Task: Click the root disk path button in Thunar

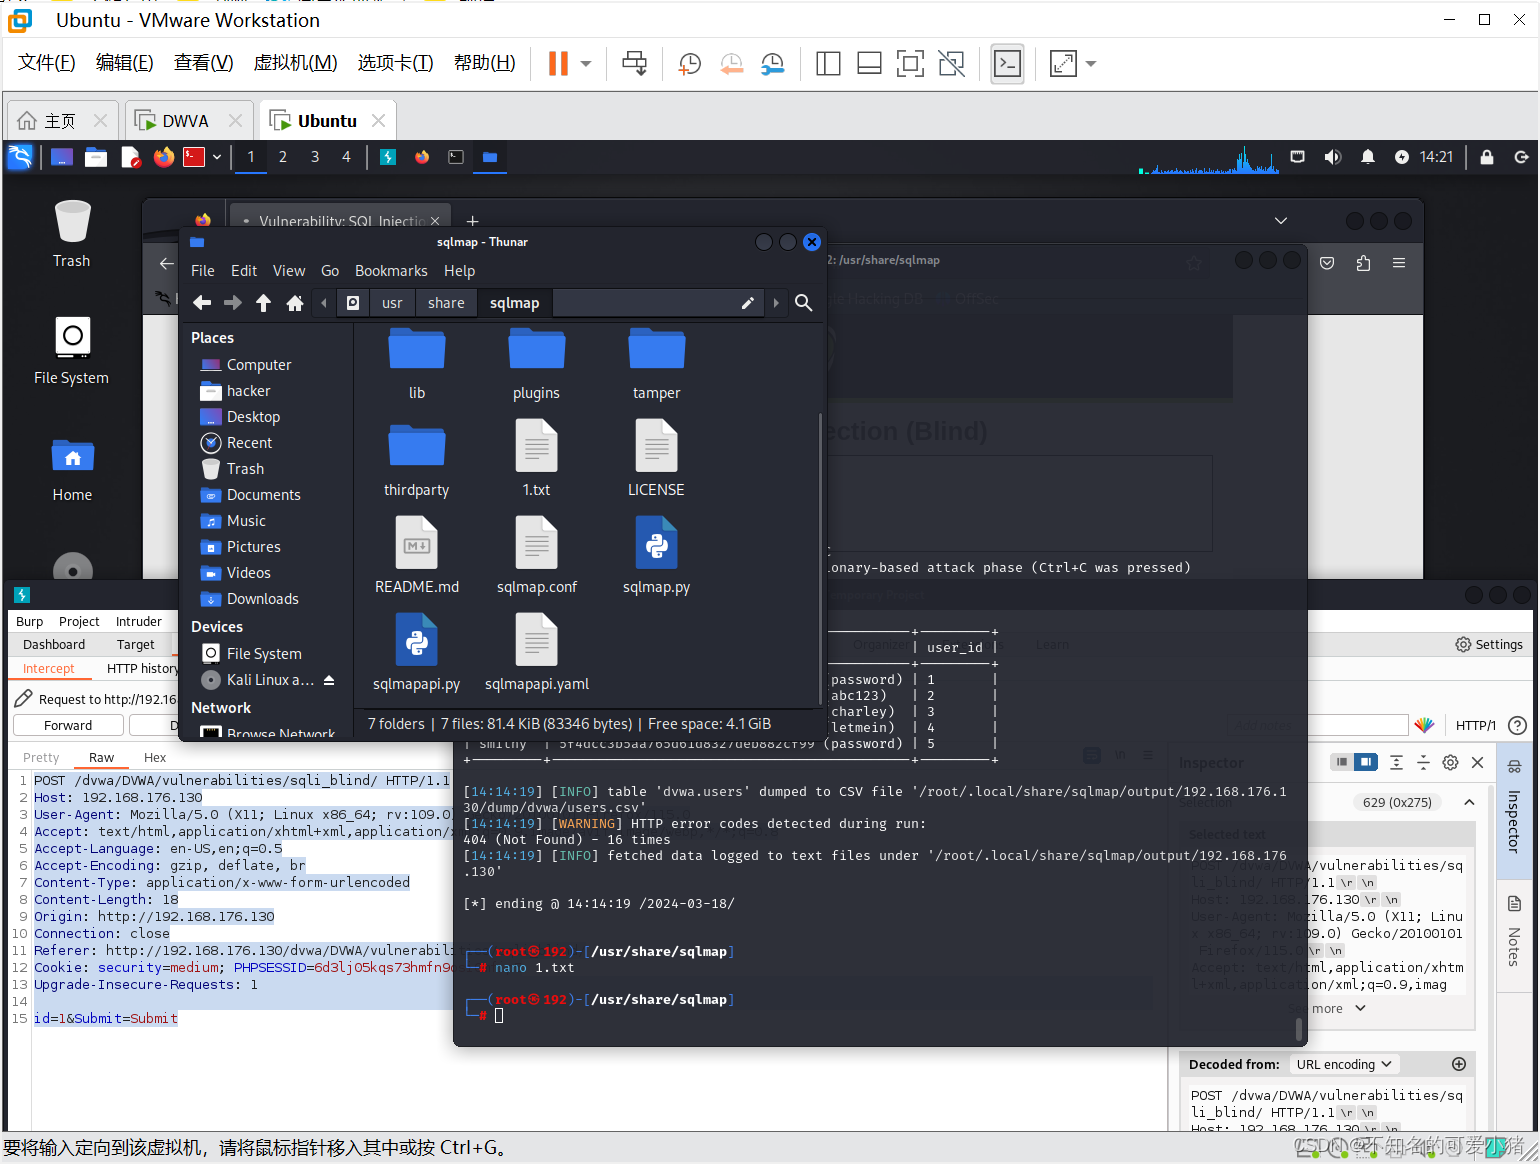Action: click(x=353, y=303)
